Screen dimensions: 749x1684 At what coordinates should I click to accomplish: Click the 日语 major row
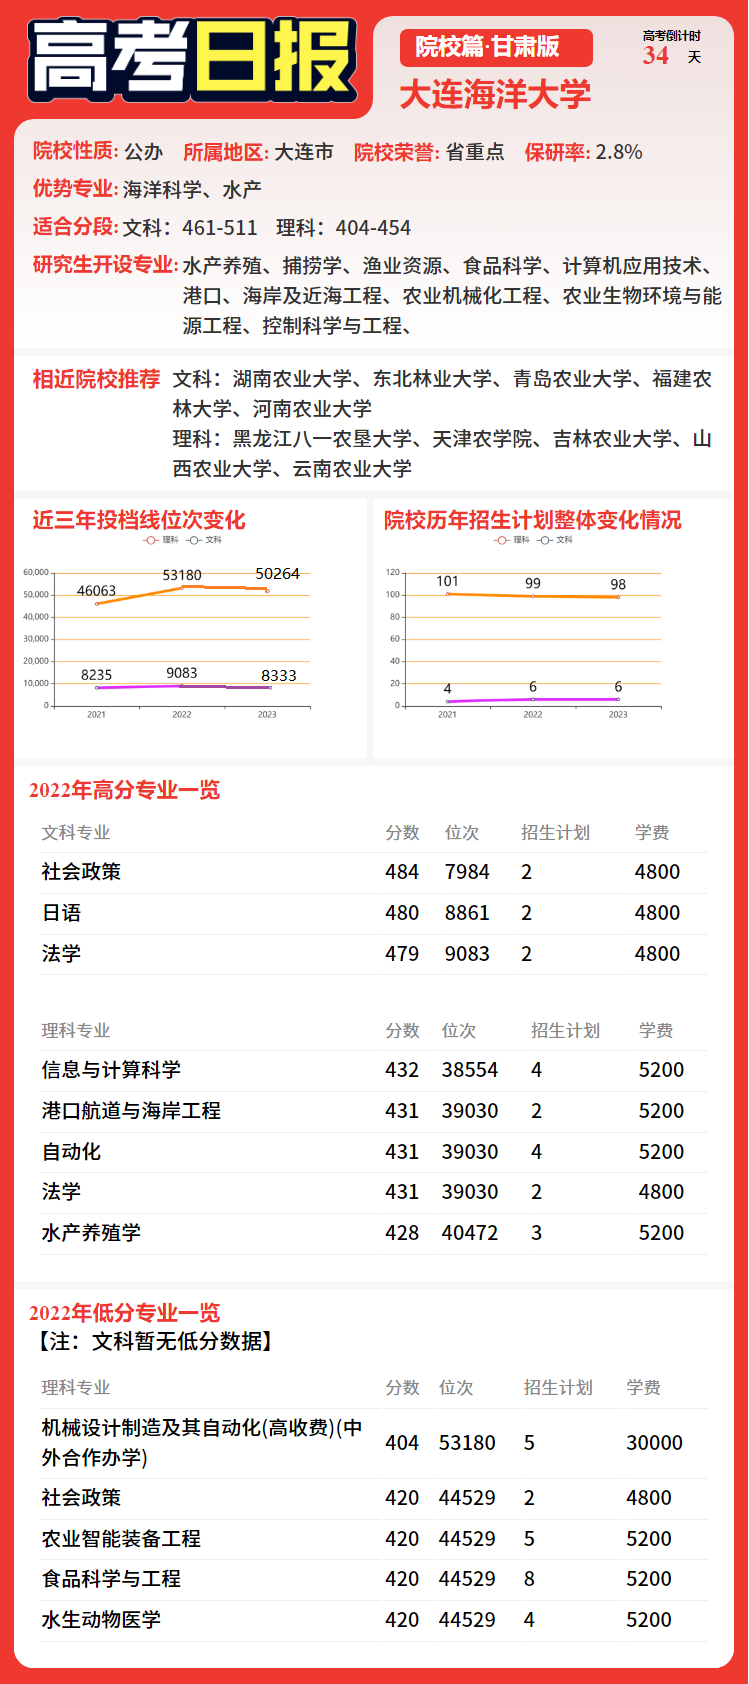(374, 913)
